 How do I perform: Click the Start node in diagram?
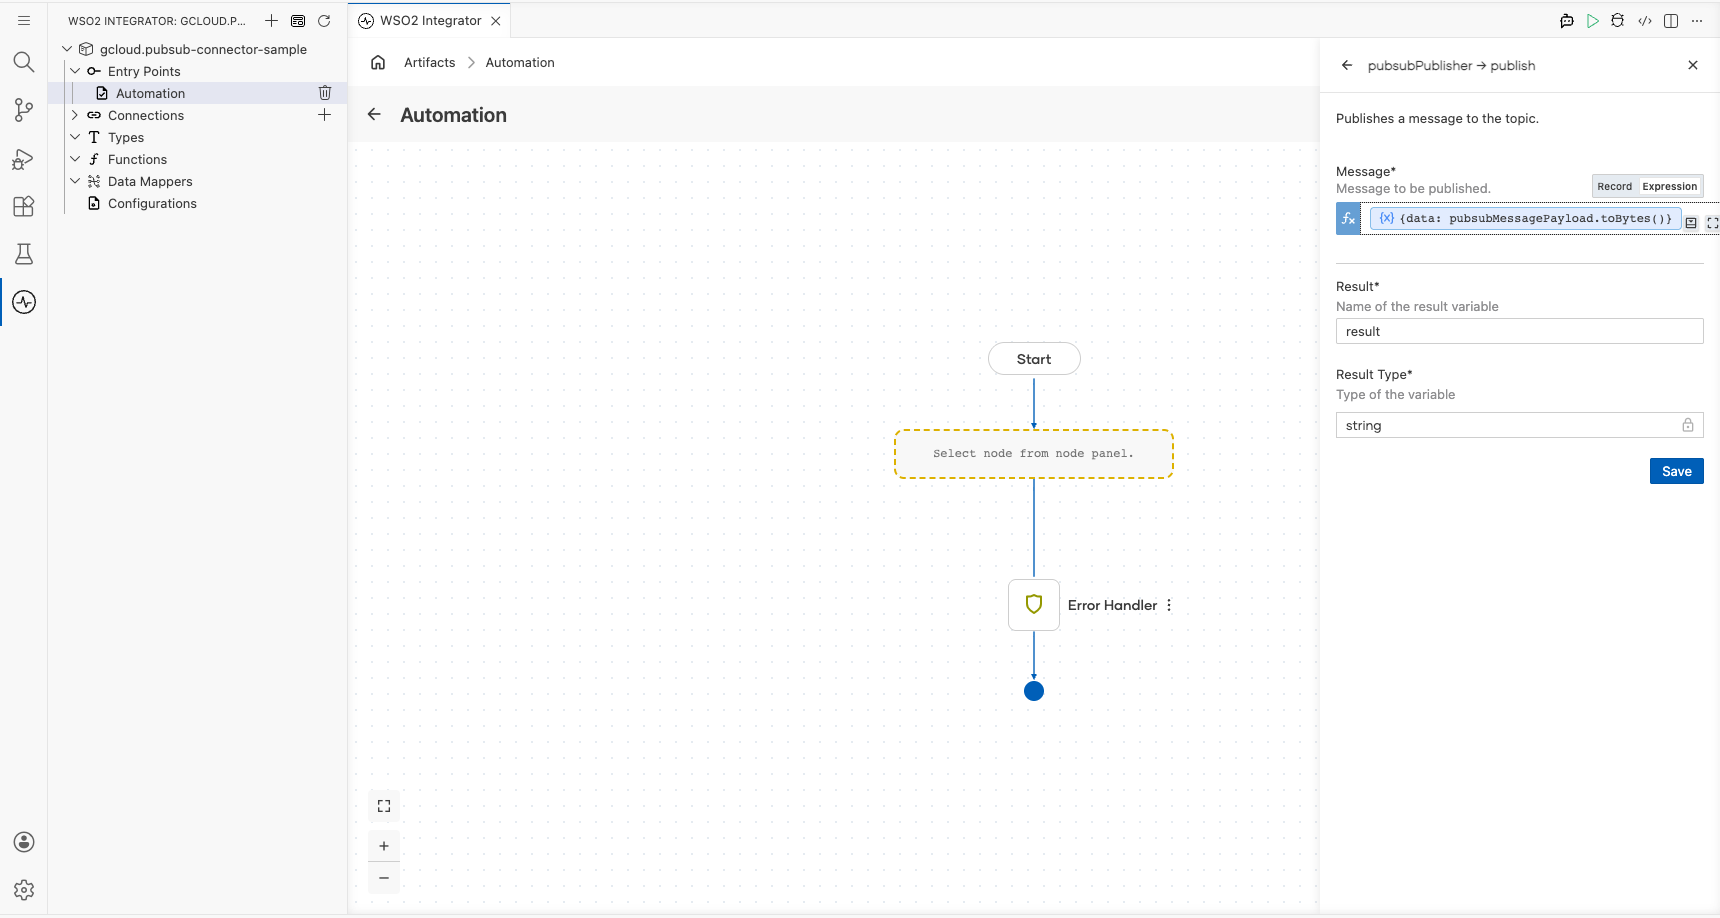(1034, 359)
